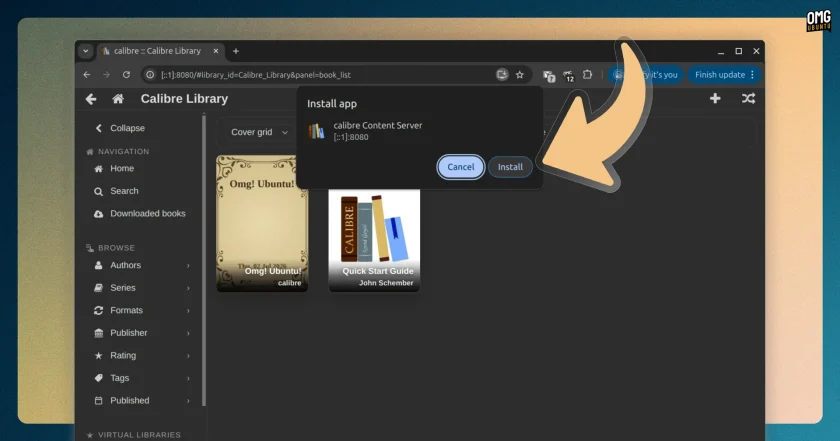
Task: Click the Publisher building icon
Action: [99, 333]
